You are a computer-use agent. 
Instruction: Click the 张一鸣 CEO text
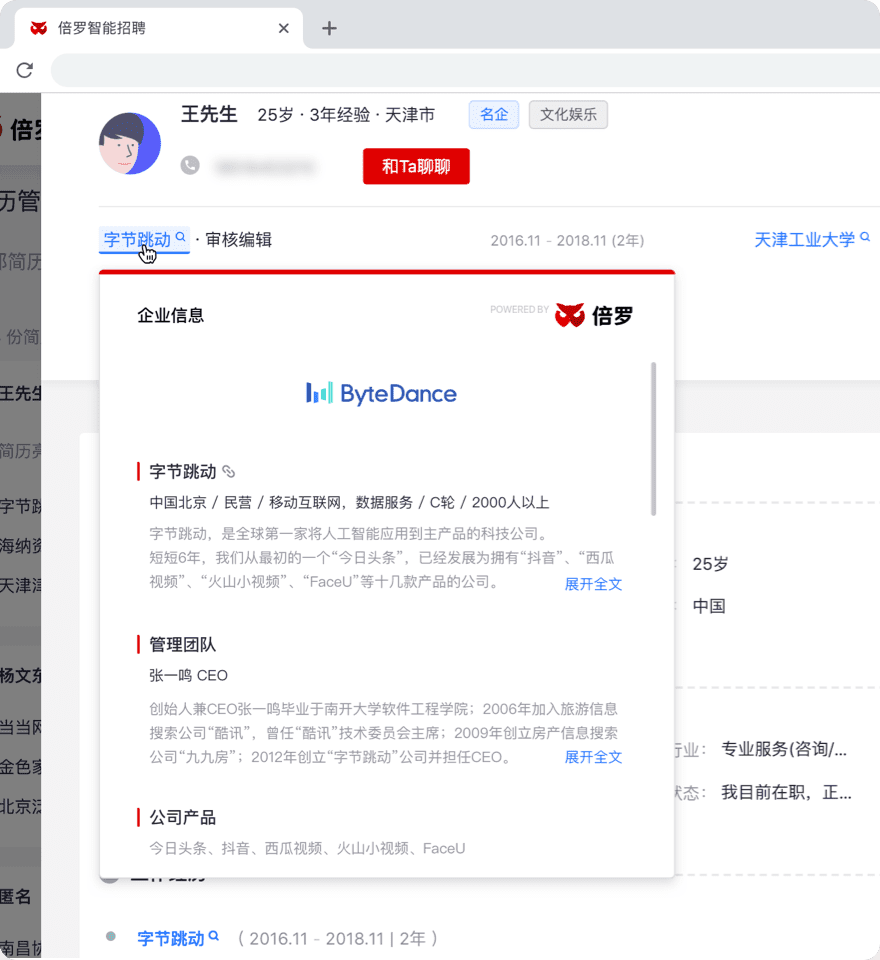189,675
